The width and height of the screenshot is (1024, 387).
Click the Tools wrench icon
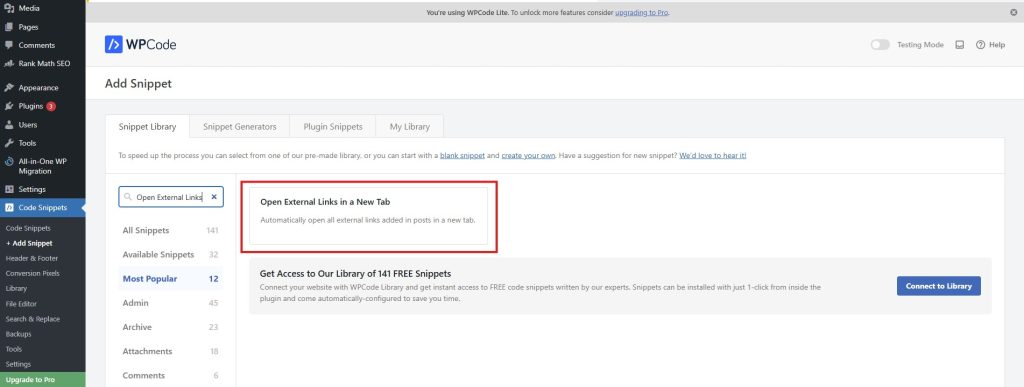tap(9, 143)
